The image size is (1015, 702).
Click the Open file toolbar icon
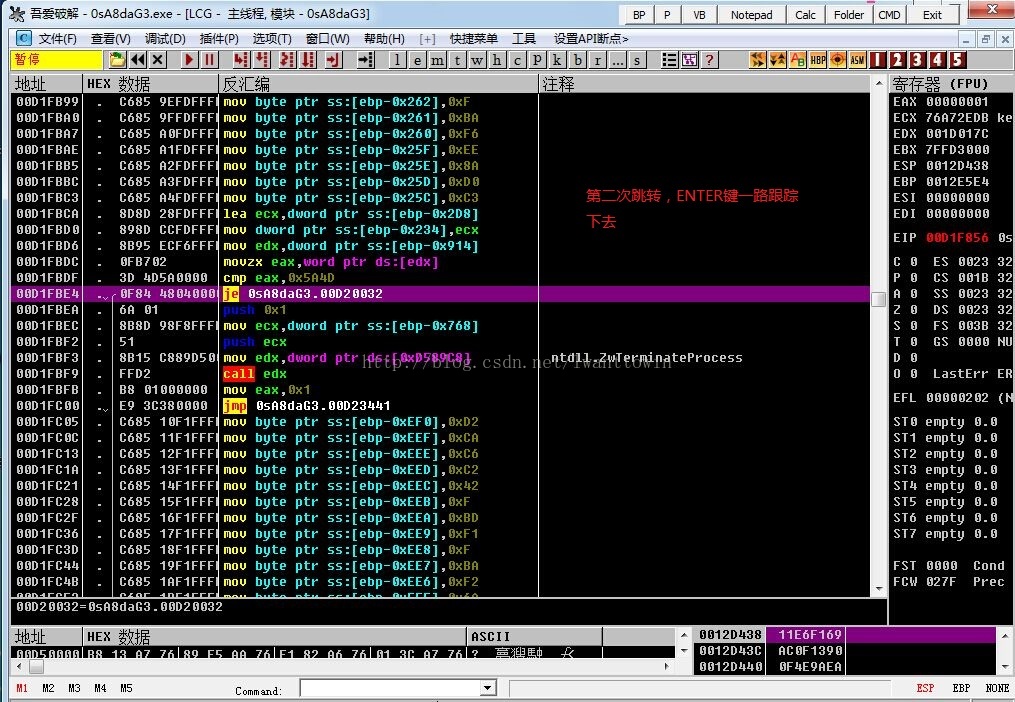117,60
